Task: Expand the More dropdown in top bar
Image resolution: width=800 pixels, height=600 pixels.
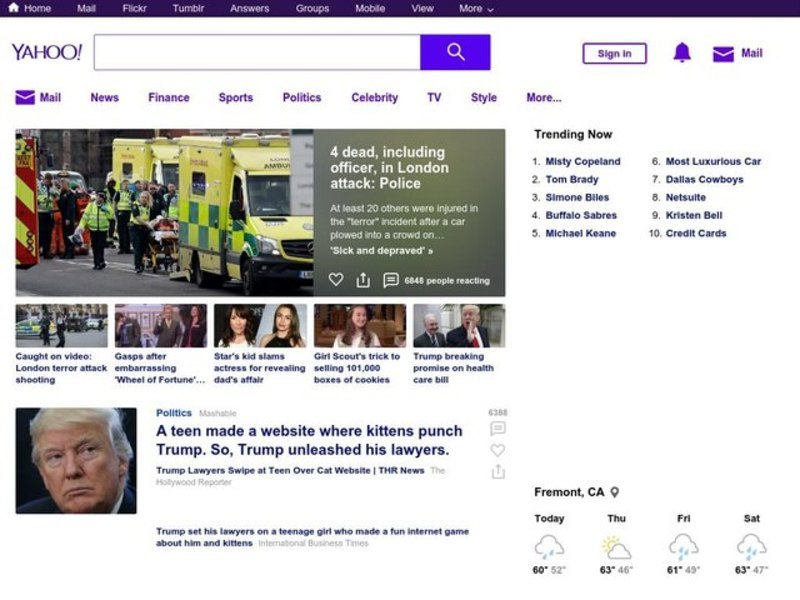Action: (x=476, y=8)
